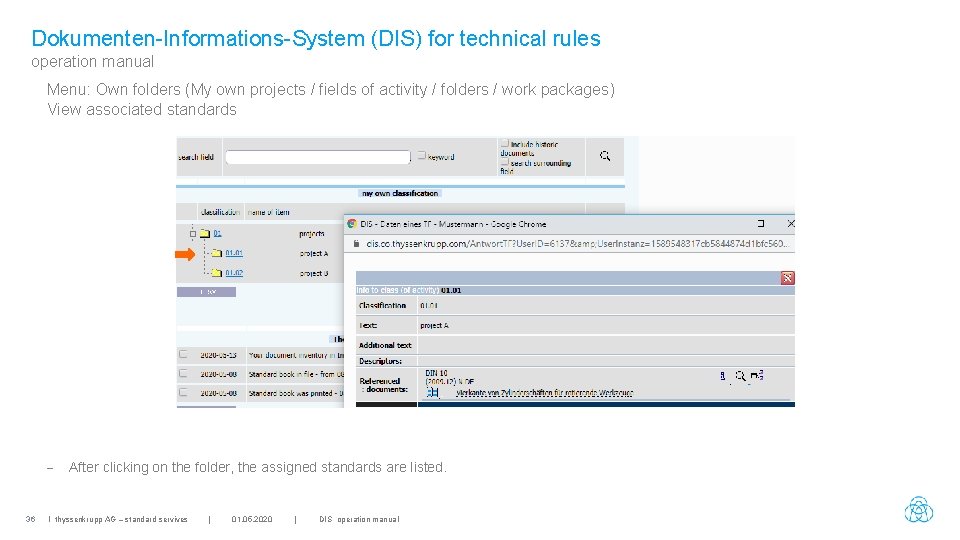Viewport: 960px width, 540px height.
Task: Click the blue grid icon below DIN 10
Action: [433, 392]
